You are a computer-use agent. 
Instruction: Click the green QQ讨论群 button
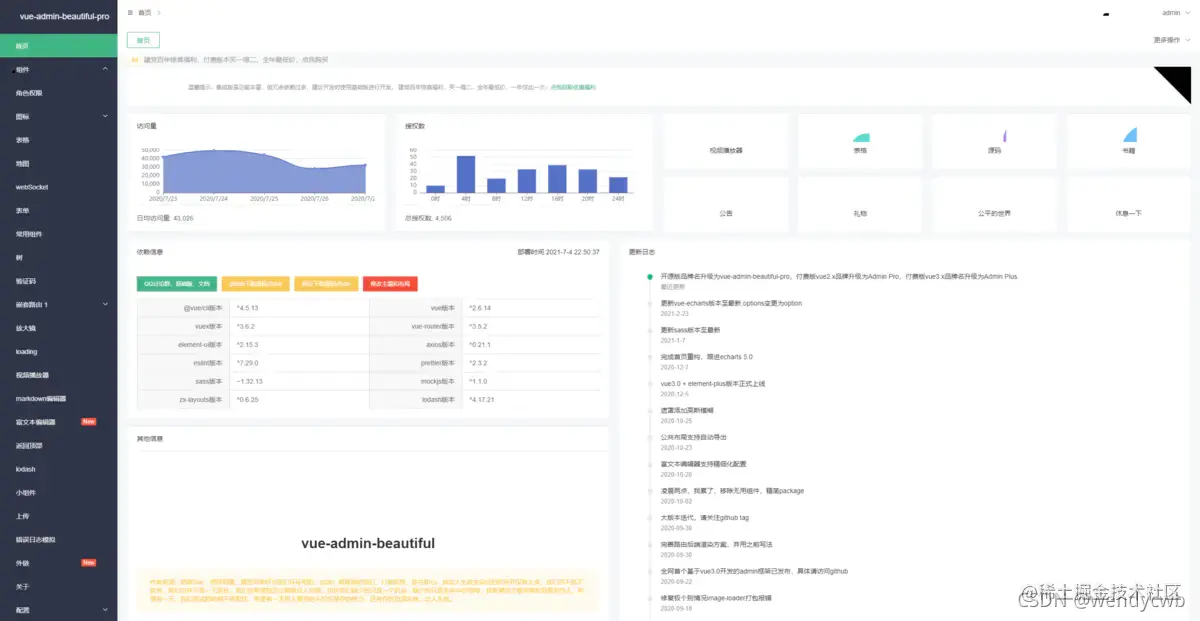[x=176, y=284]
